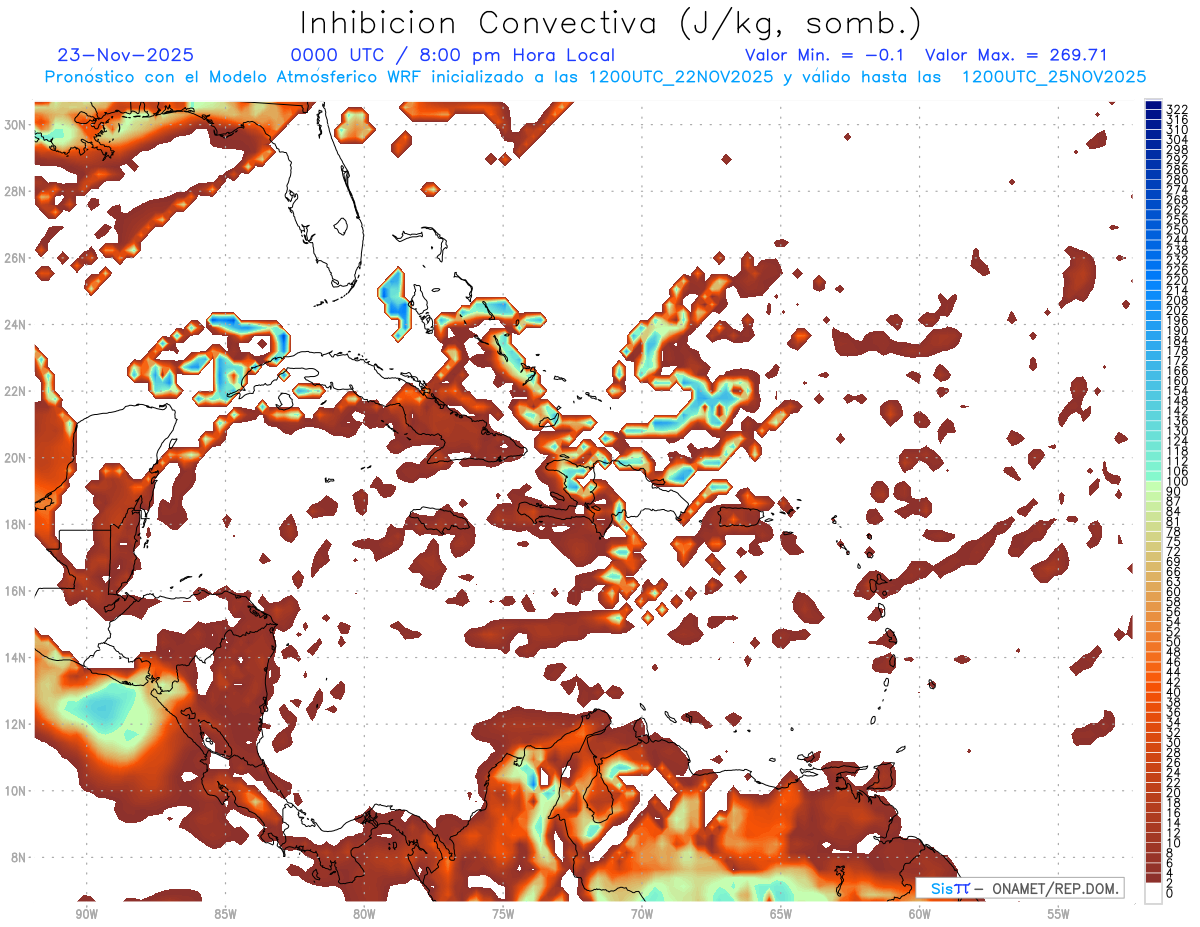Click the 'Valor Max. = 269.71' readout
This screenshot has height=927, width=1200.
(1016, 55)
